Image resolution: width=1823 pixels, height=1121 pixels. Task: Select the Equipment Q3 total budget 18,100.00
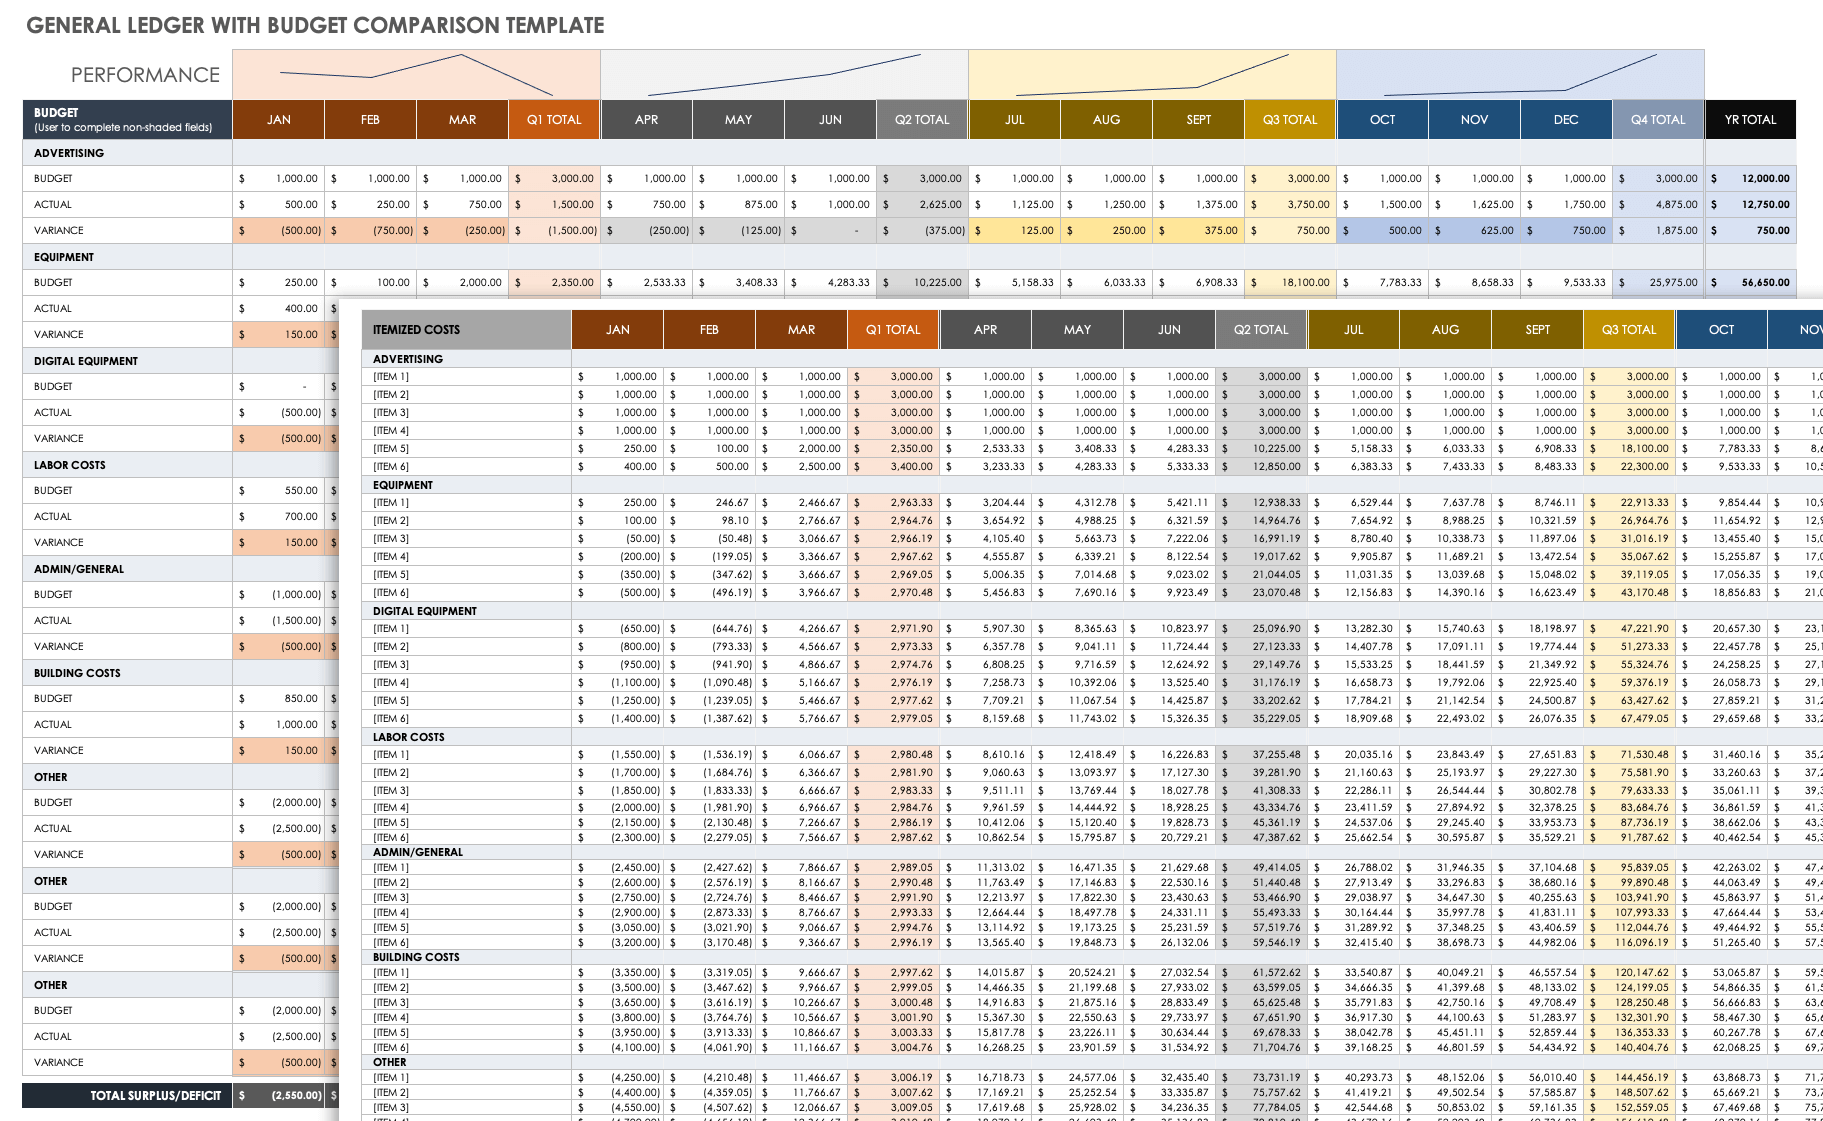(1290, 282)
